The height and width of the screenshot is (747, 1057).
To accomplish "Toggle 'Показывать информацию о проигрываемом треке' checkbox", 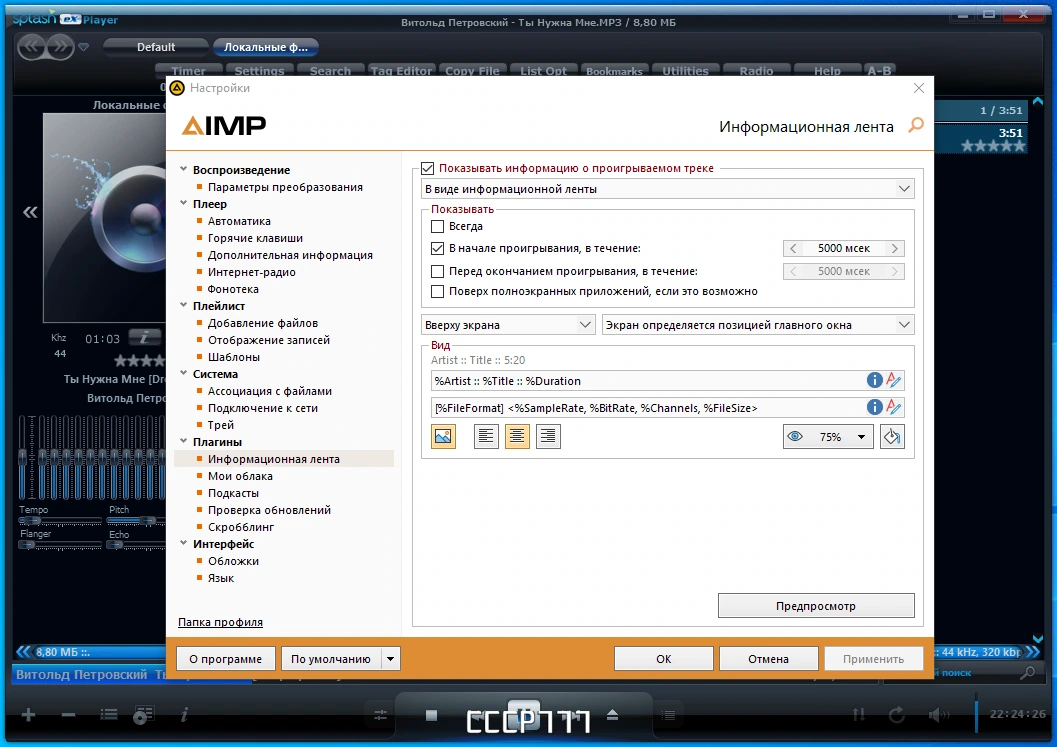I will (427, 168).
